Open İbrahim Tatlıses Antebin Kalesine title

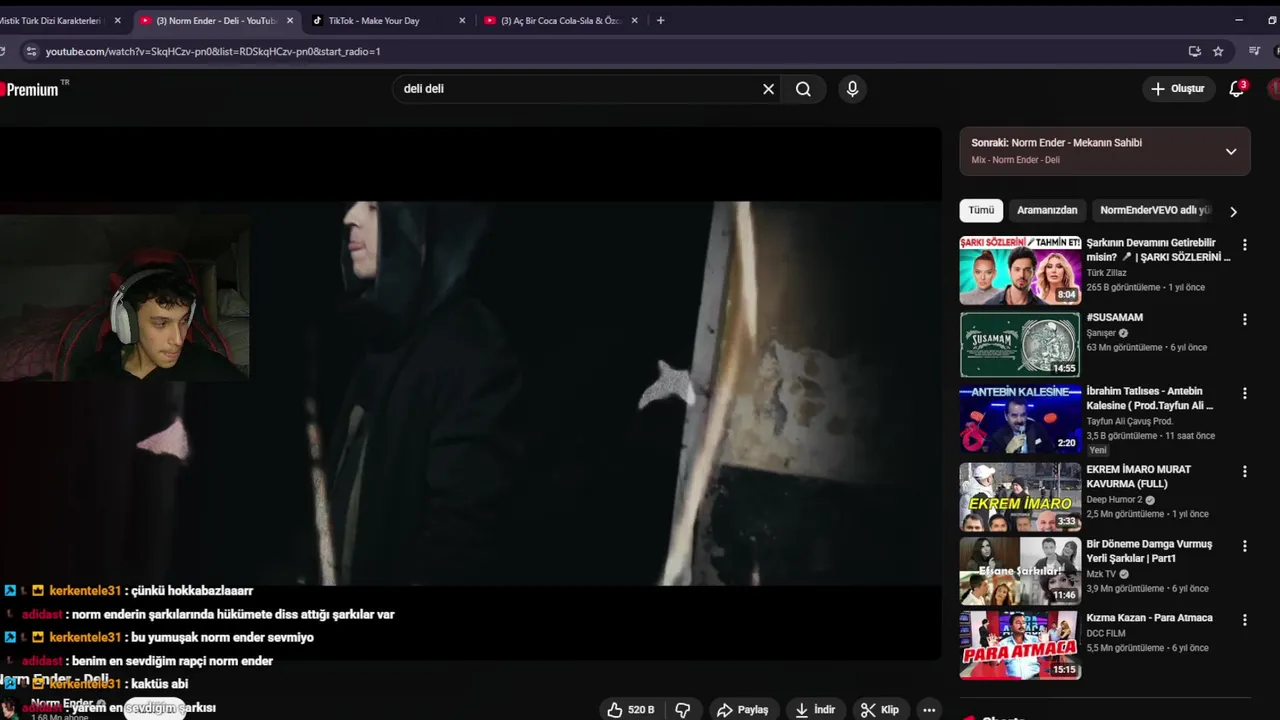1150,399
